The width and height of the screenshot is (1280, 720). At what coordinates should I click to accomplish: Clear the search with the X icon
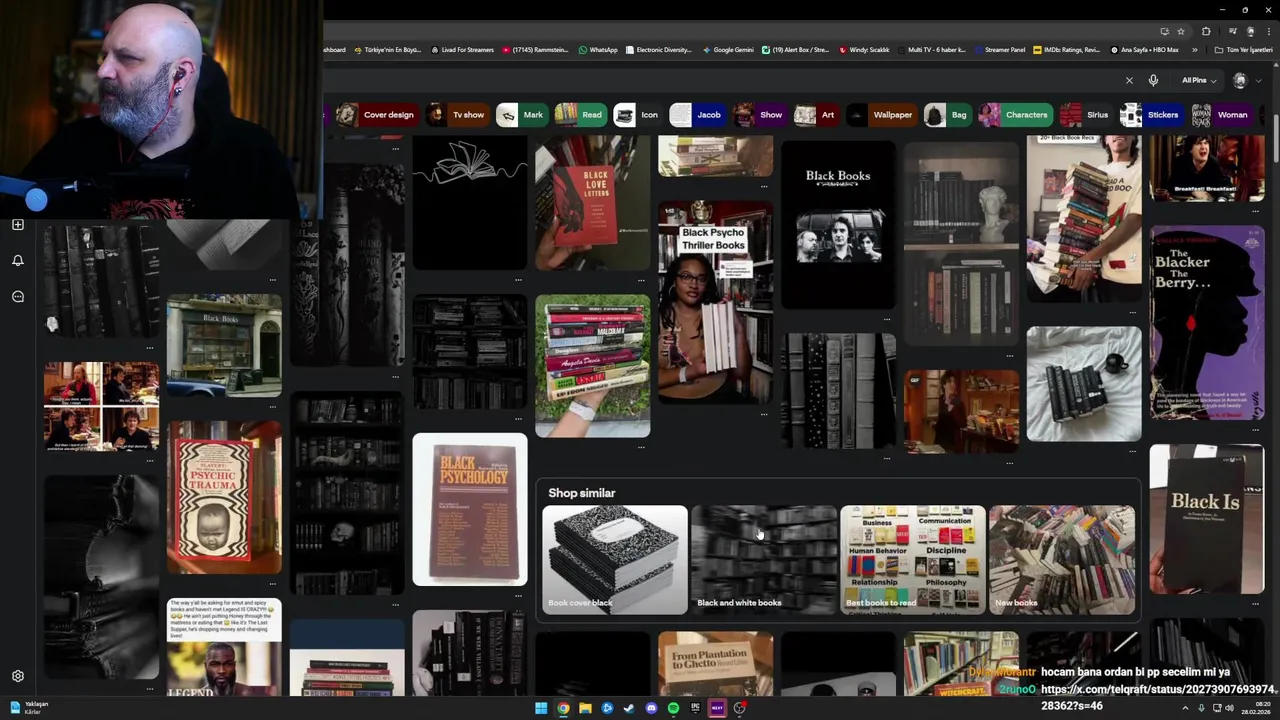point(1129,80)
